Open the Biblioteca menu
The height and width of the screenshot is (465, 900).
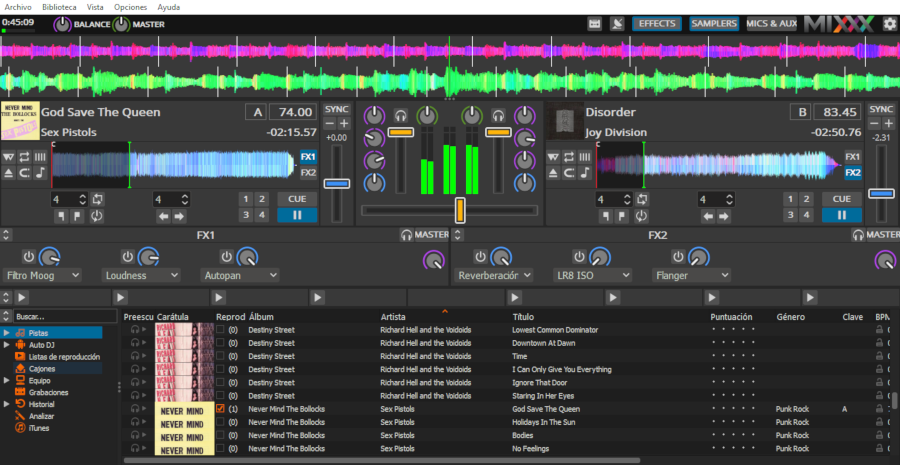[59, 7]
